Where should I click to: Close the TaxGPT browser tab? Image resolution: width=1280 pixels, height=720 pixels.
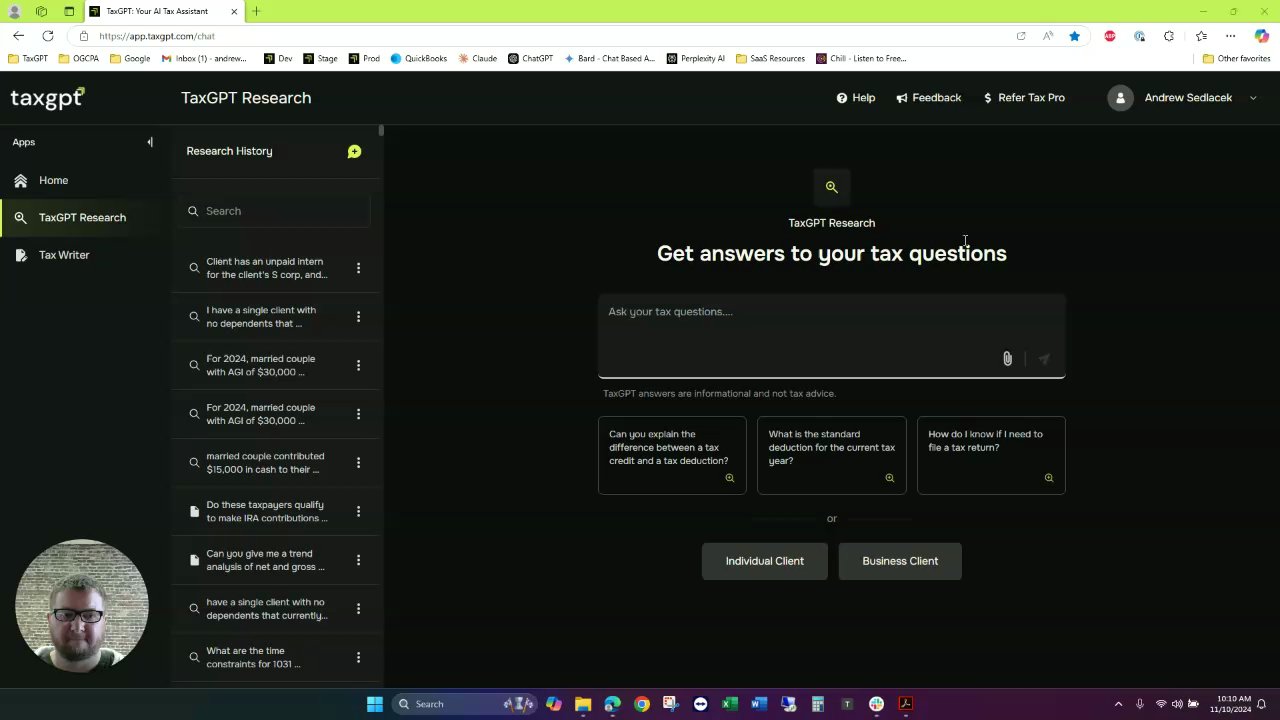tap(234, 11)
